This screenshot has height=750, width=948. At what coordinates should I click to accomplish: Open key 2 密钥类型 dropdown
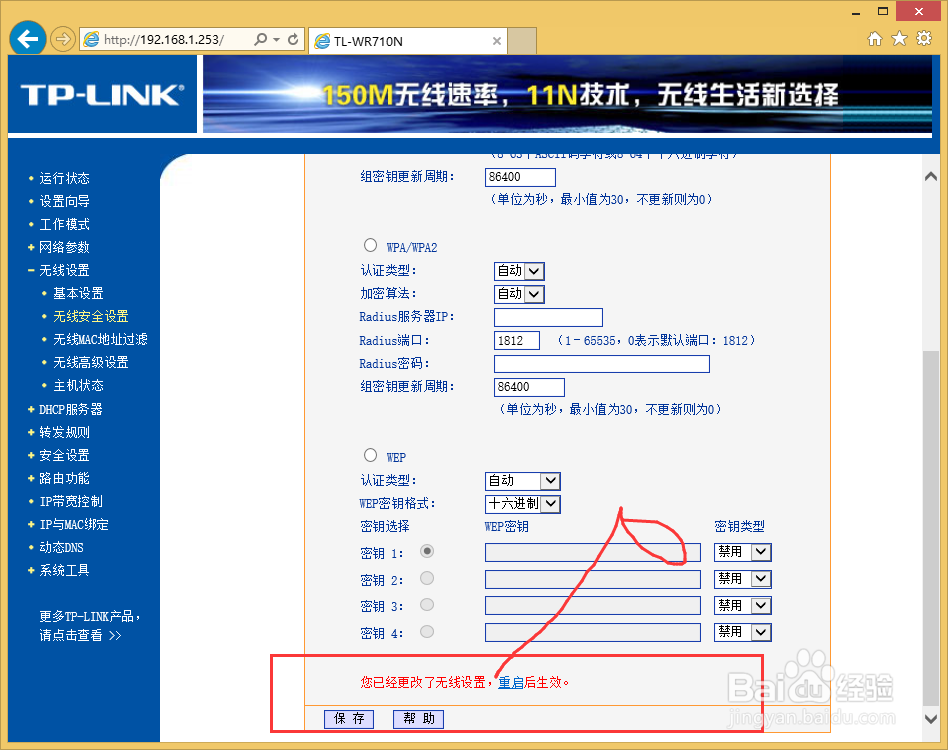pyautogui.click(x=743, y=579)
